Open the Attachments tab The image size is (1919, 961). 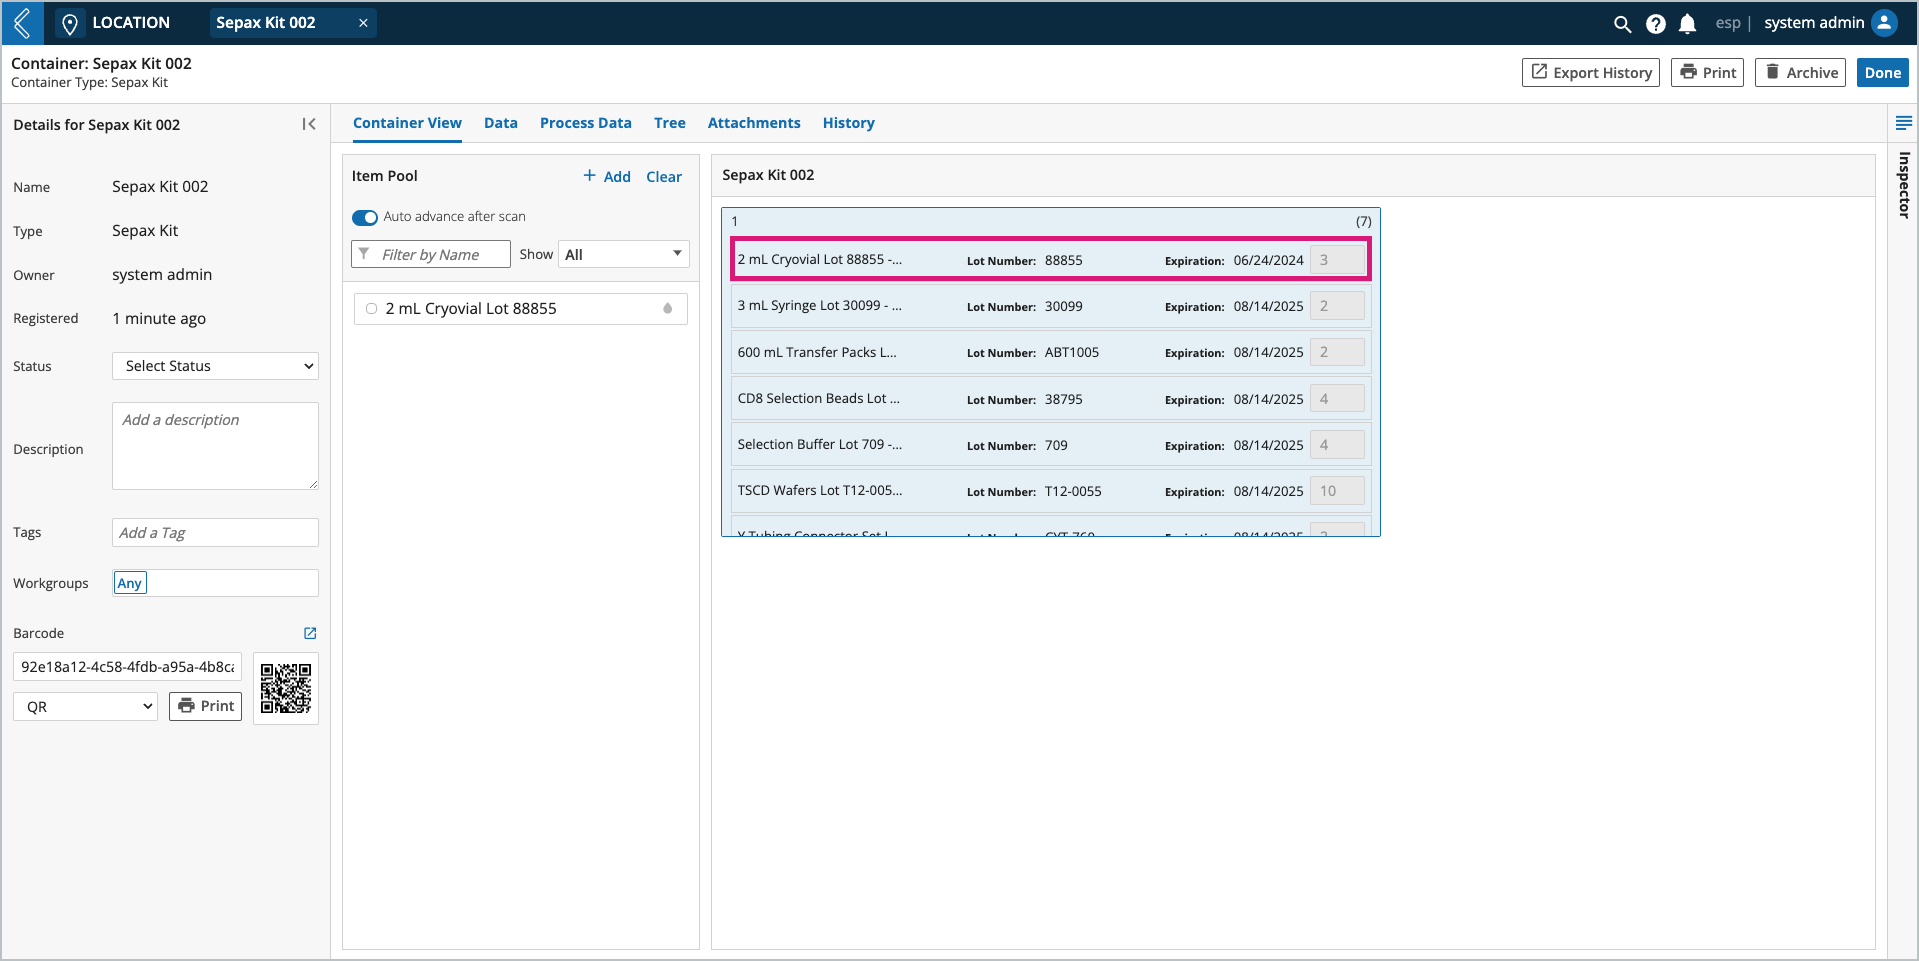(754, 123)
